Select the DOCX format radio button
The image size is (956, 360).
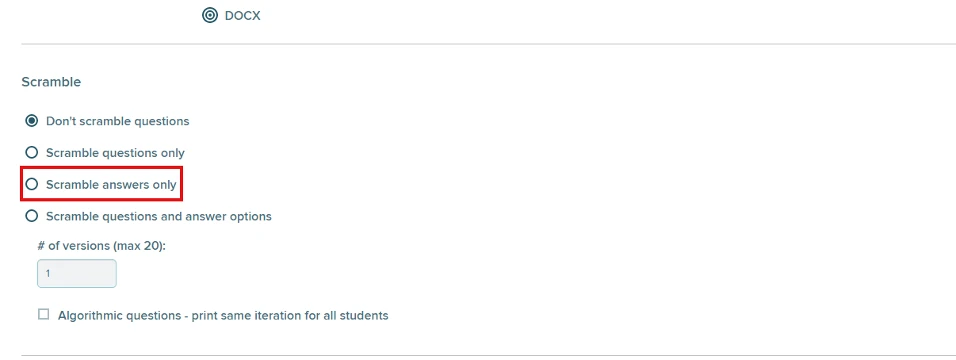click(210, 15)
